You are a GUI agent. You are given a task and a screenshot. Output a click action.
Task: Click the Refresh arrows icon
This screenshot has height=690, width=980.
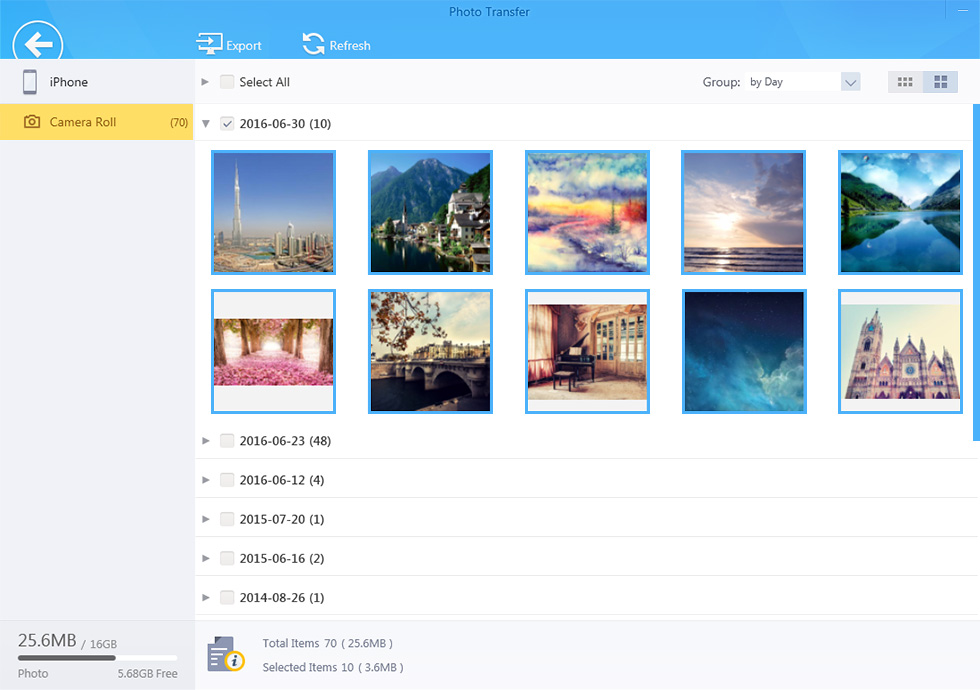coord(313,44)
